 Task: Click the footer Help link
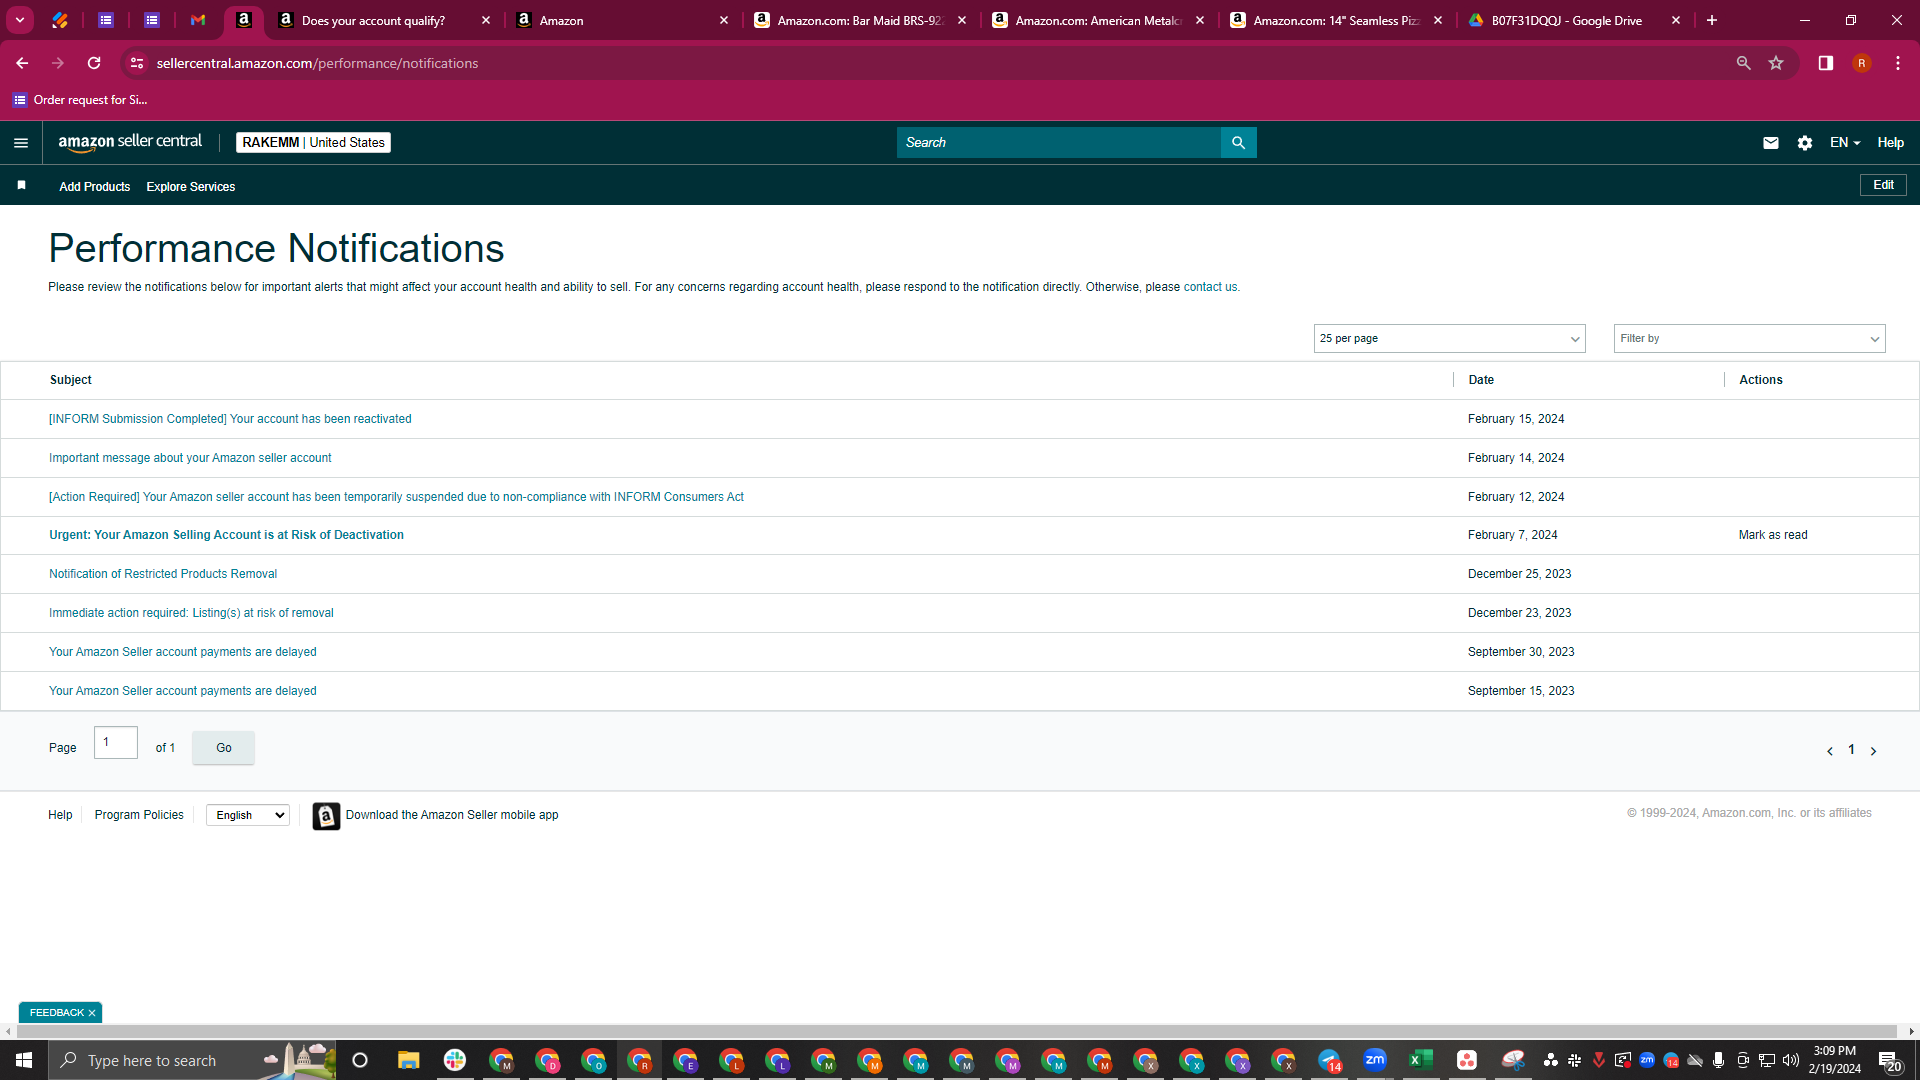[60, 816]
